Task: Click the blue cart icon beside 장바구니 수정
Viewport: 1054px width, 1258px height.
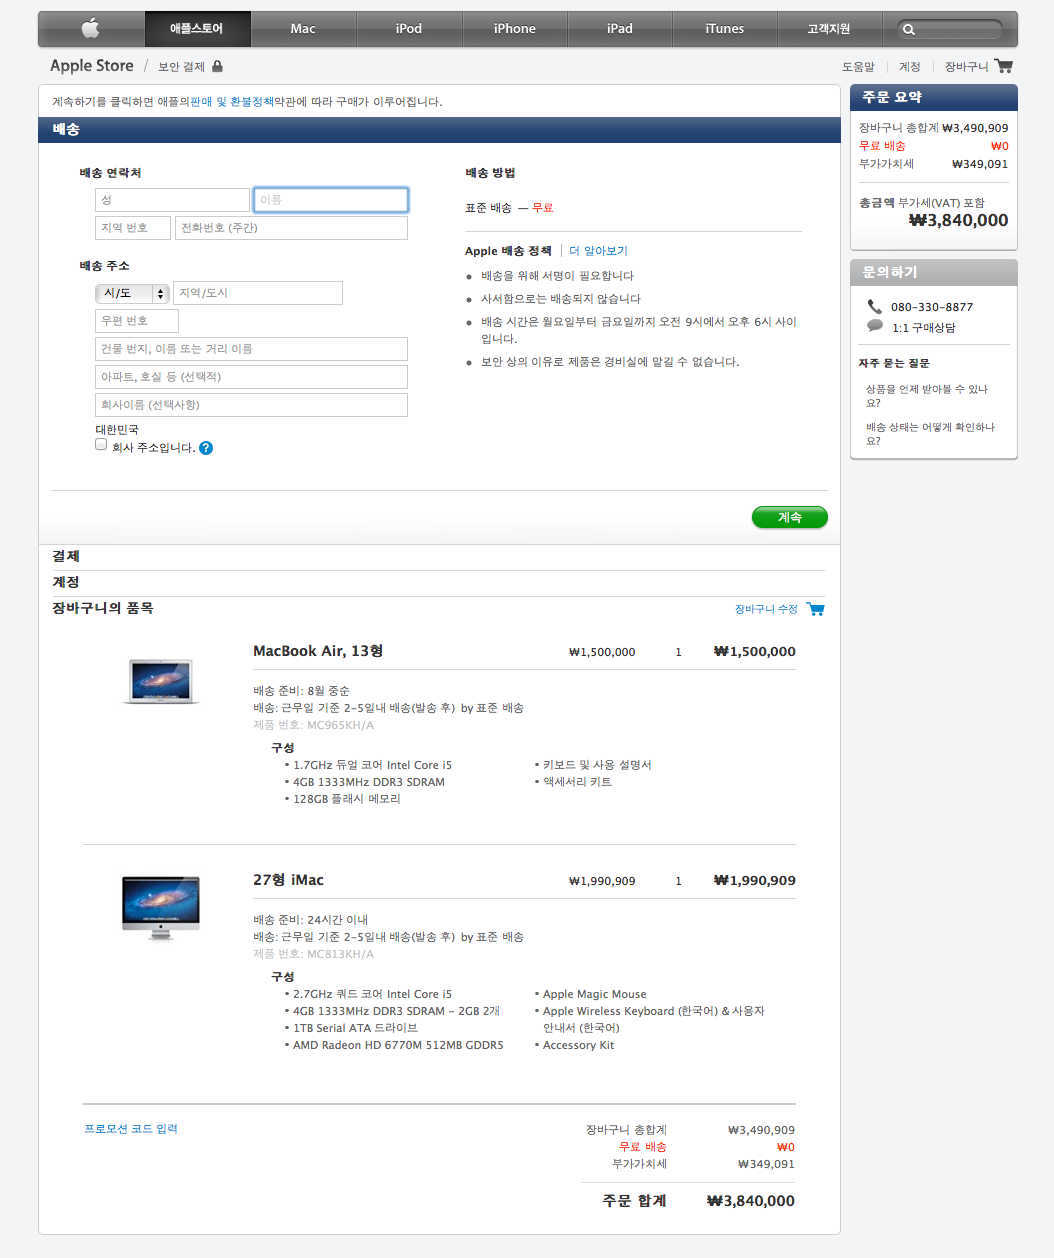Action: click(815, 609)
